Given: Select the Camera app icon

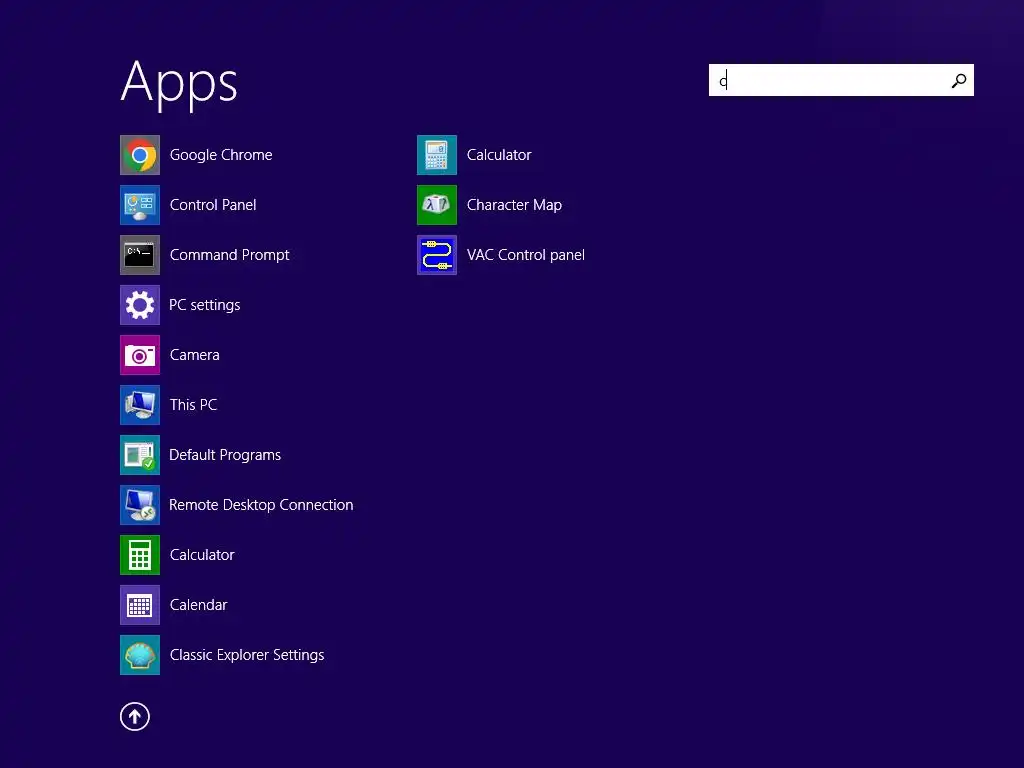Looking at the screenshot, I should tap(140, 355).
